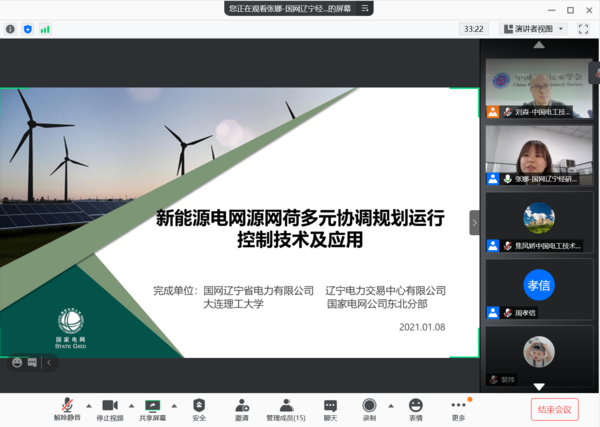Image resolution: width=600 pixels, height=427 pixels.
Task: Open the 更多 more options menu
Action: [458, 406]
